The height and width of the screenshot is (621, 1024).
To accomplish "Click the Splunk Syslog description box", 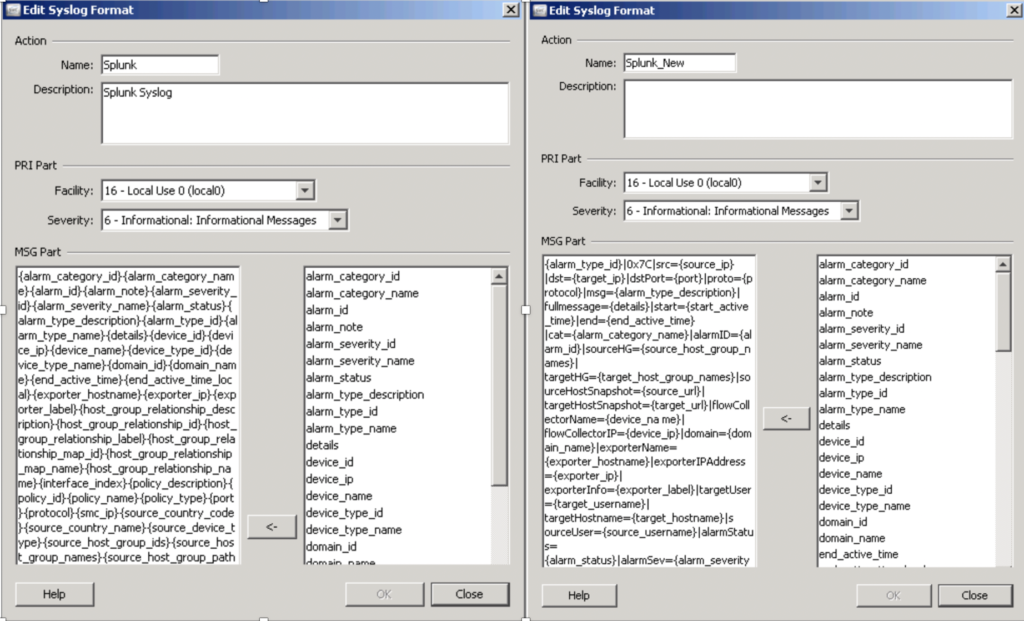I will click(304, 112).
